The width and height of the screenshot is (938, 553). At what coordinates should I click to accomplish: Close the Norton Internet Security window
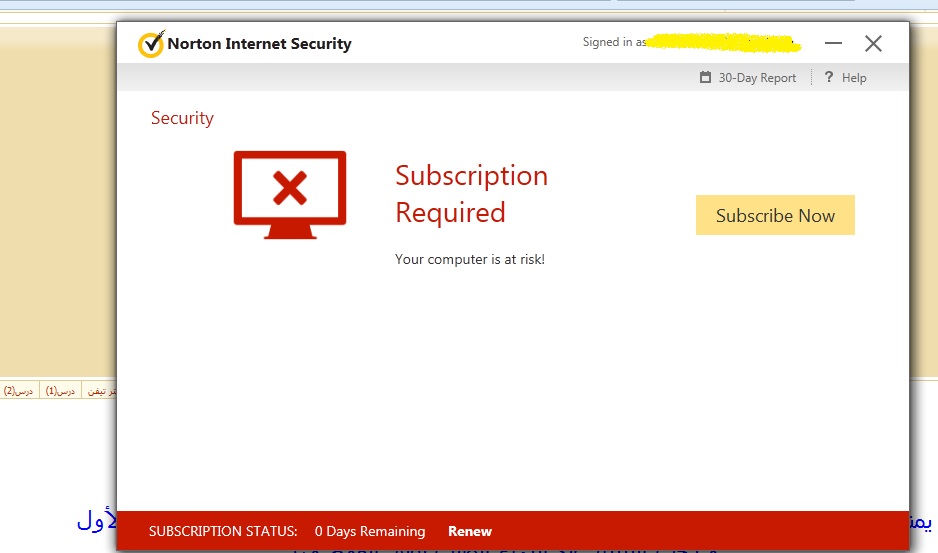pos(873,43)
